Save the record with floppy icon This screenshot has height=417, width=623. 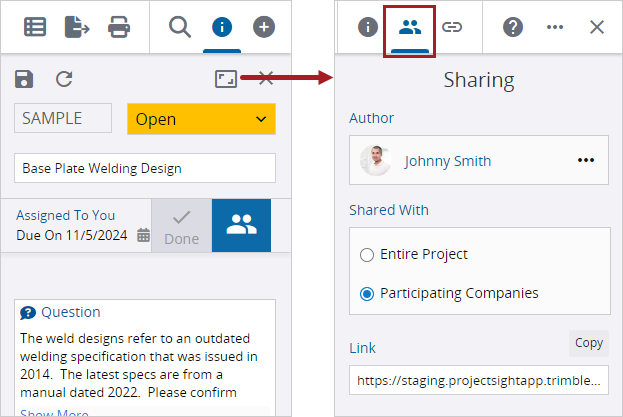click(x=24, y=79)
